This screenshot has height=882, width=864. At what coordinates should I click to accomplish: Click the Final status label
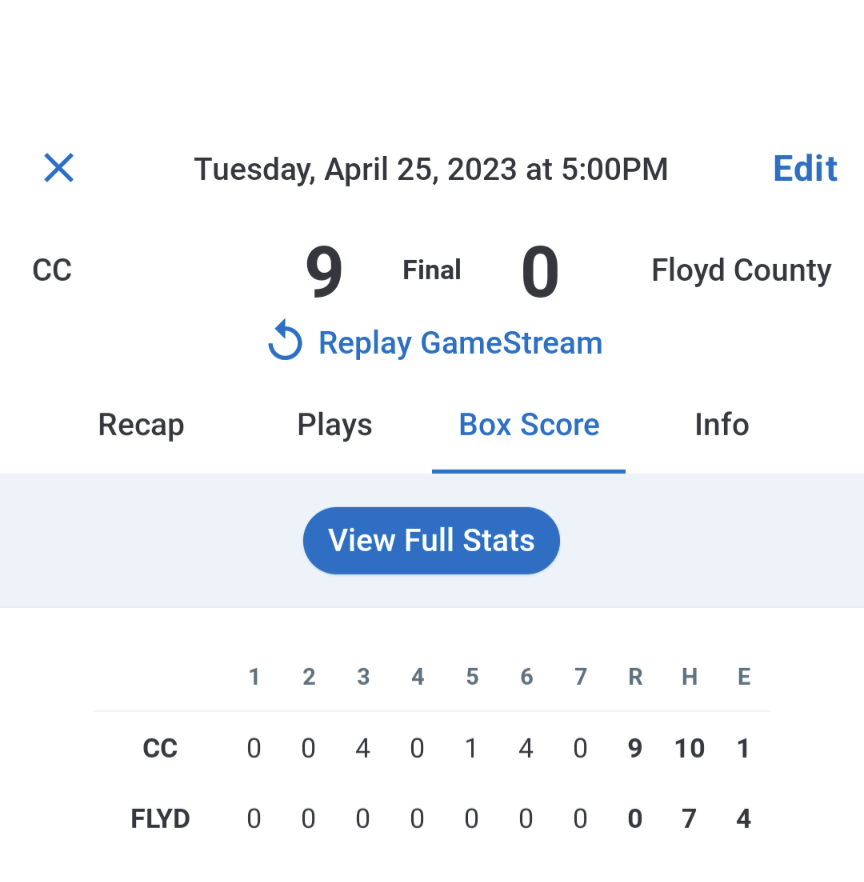(x=432, y=270)
